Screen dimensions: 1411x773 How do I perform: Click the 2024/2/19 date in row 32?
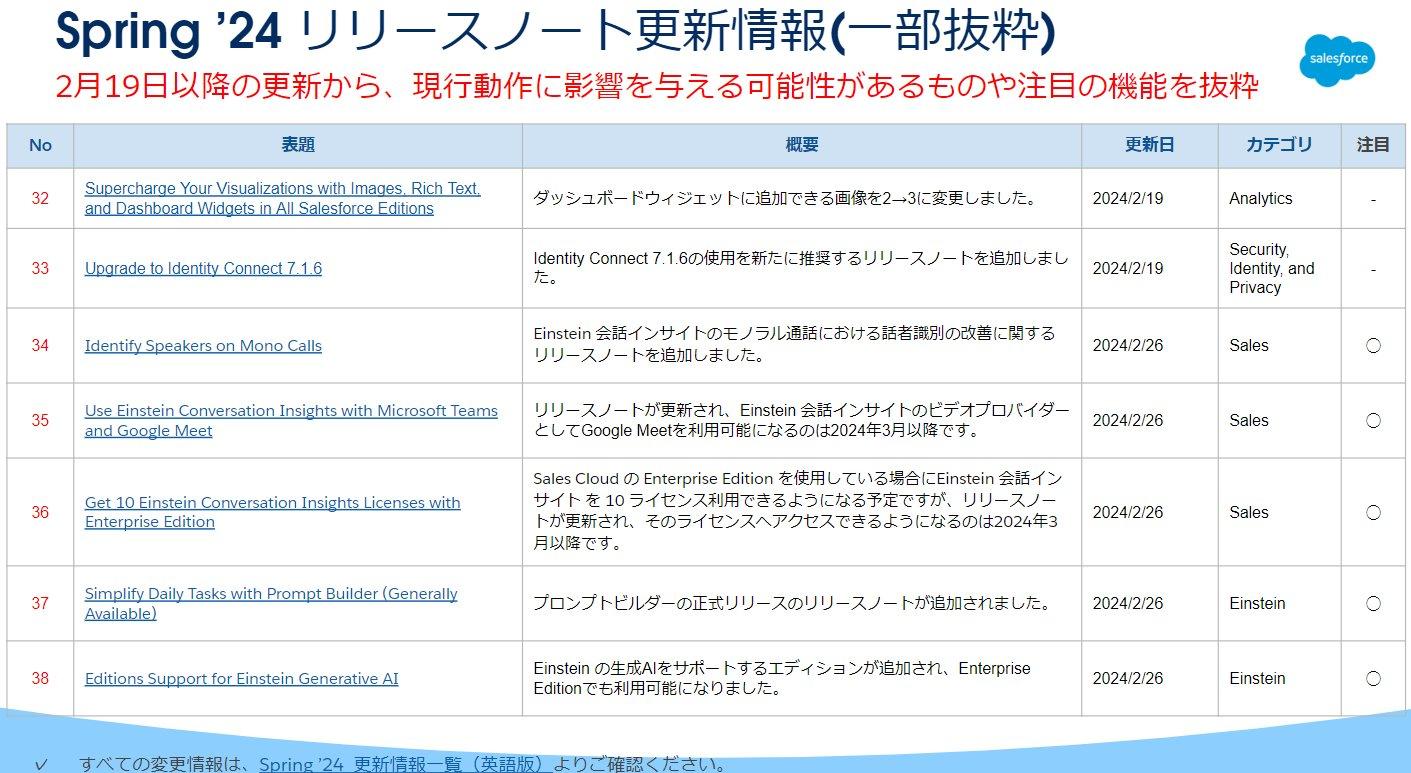coord(1128,198)
